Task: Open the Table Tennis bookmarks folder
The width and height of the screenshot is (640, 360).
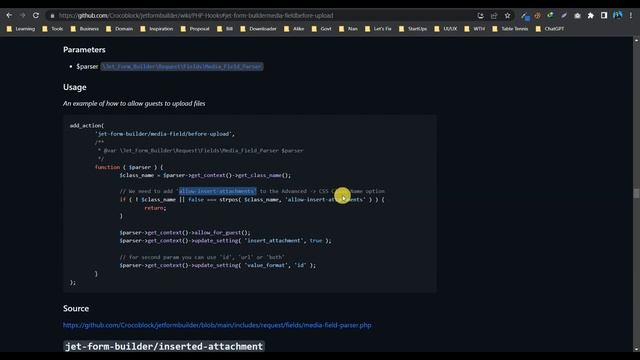Action: click(510, 29)
